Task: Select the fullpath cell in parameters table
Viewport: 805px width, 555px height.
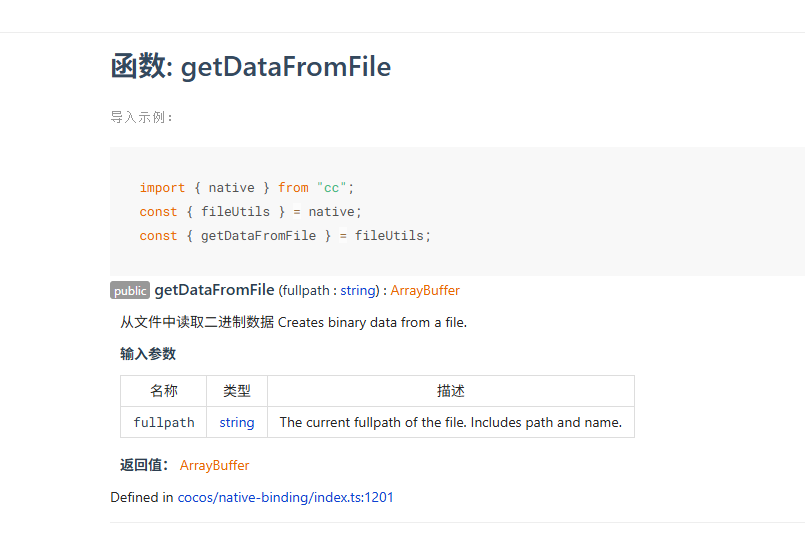Action: [164, 423]
